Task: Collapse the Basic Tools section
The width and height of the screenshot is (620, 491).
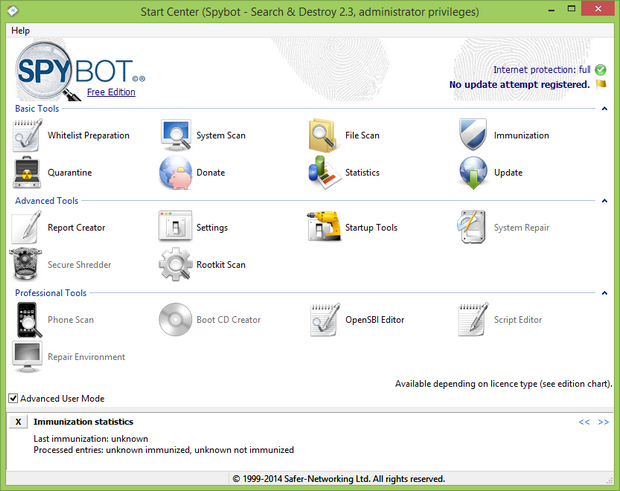Action: (604, 108)
